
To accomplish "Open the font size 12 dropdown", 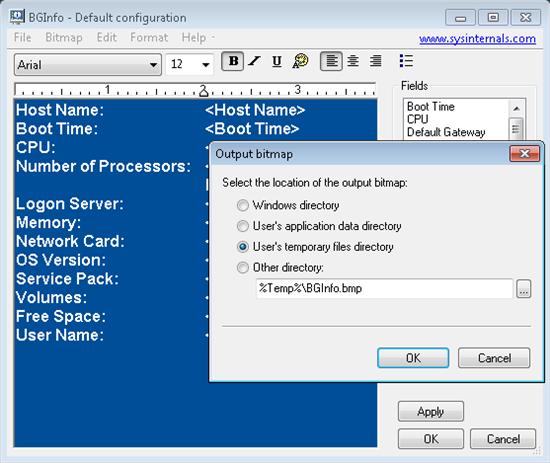I will [x=190, y=64].
